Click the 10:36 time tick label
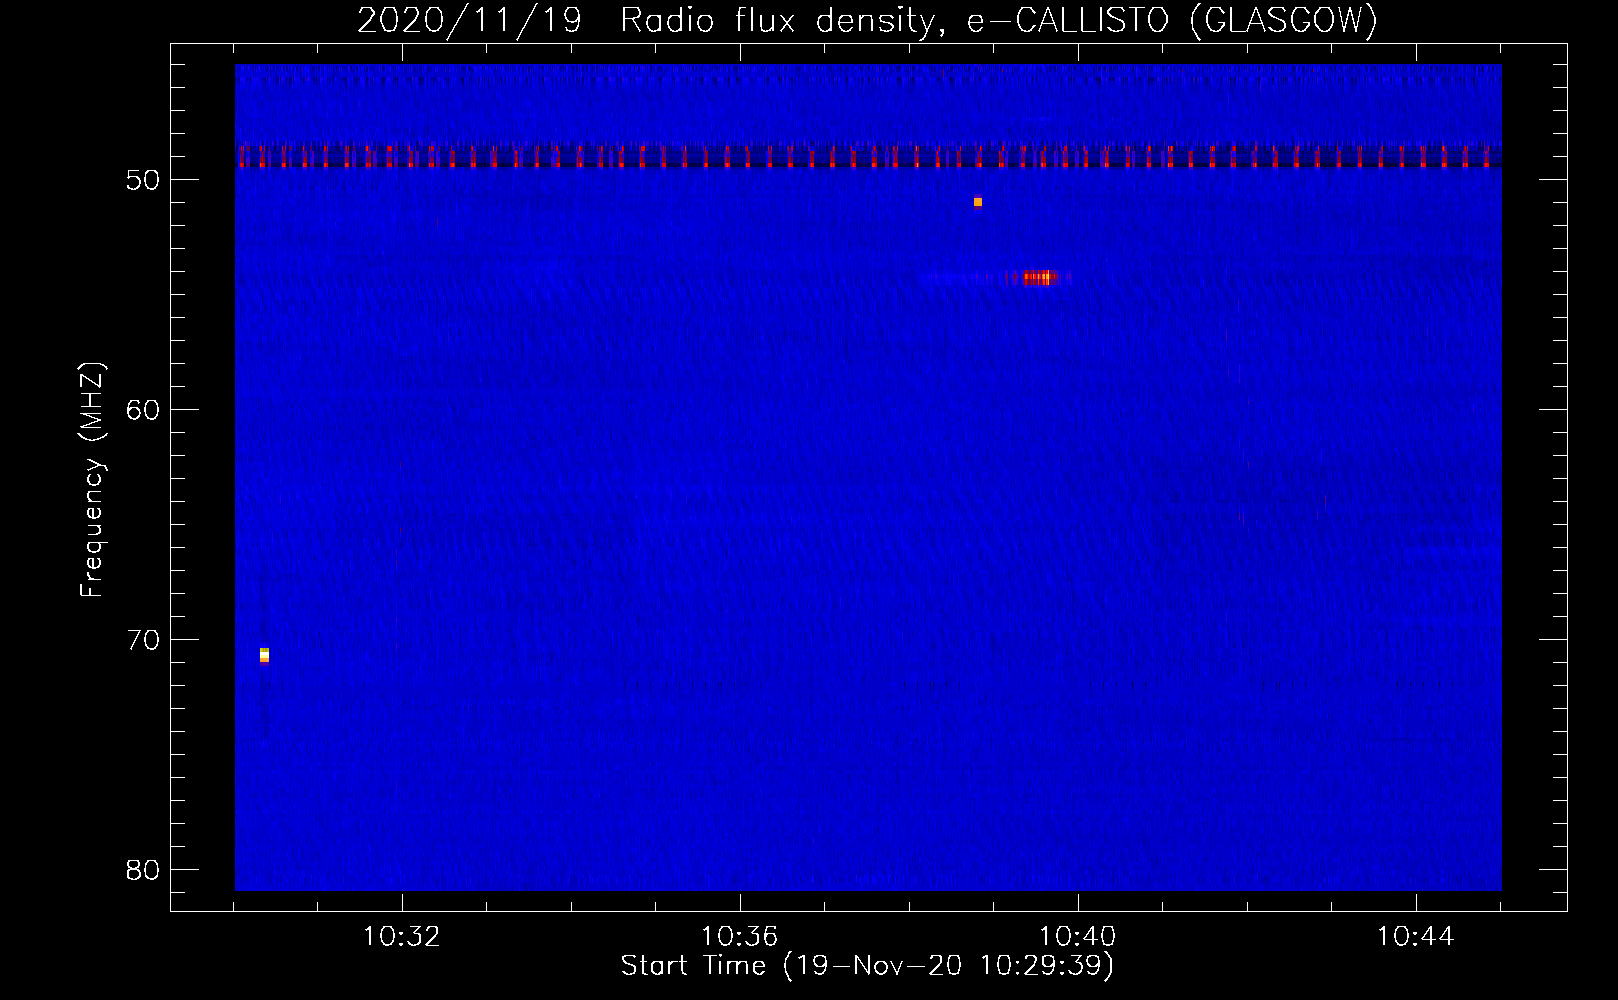Image resolution: width=1618 pixels, height=1000 pixels. 740,937
